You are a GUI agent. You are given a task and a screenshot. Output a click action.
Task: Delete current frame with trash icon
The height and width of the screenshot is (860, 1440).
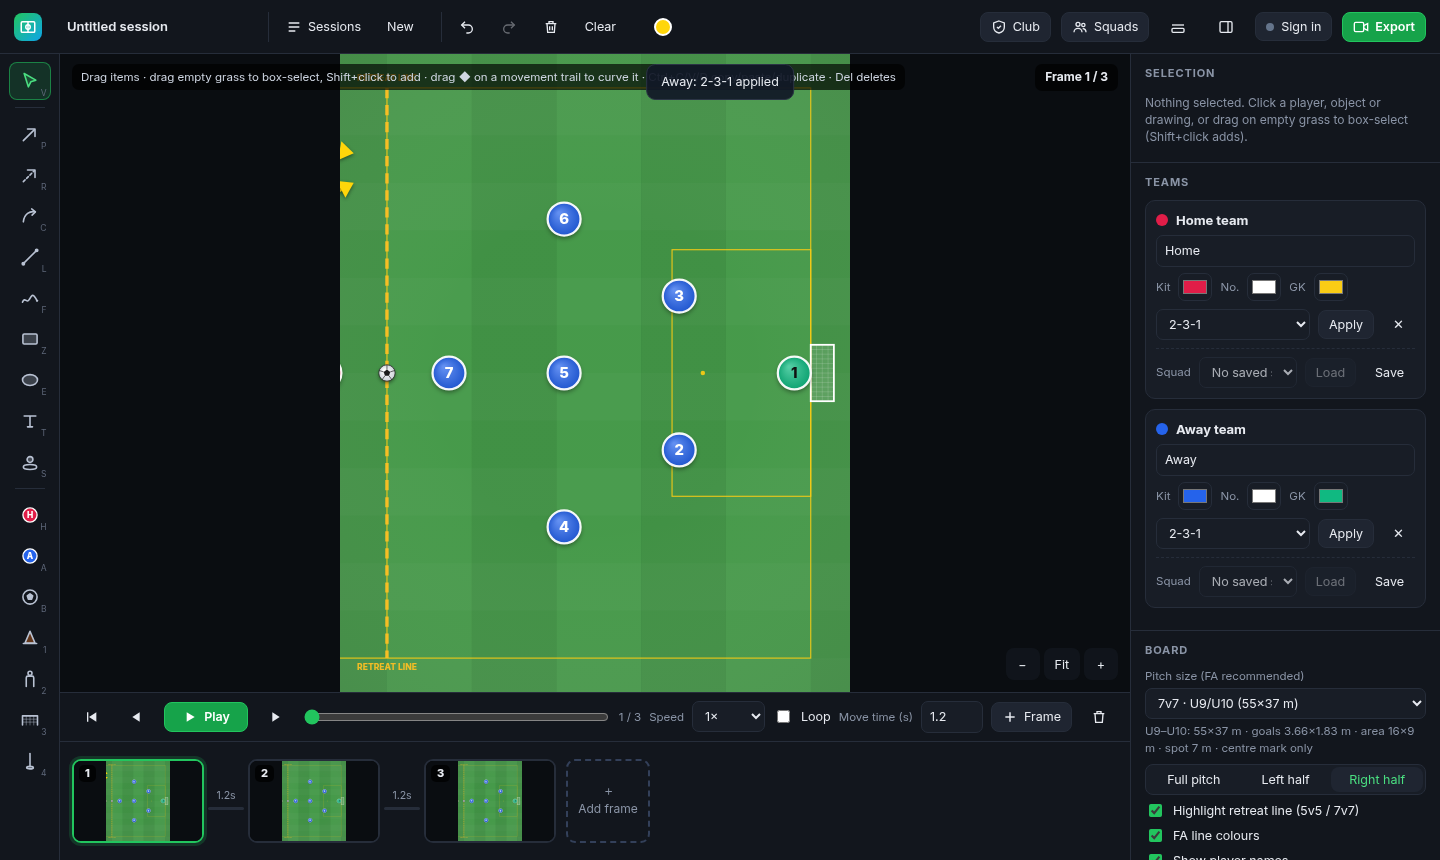(1099, 717)
